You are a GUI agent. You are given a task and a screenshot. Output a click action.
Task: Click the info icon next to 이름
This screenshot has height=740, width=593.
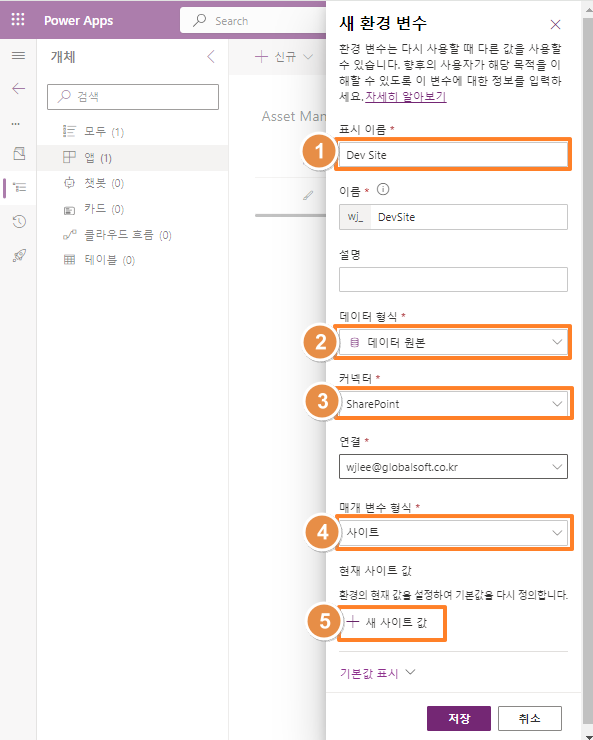383,189
